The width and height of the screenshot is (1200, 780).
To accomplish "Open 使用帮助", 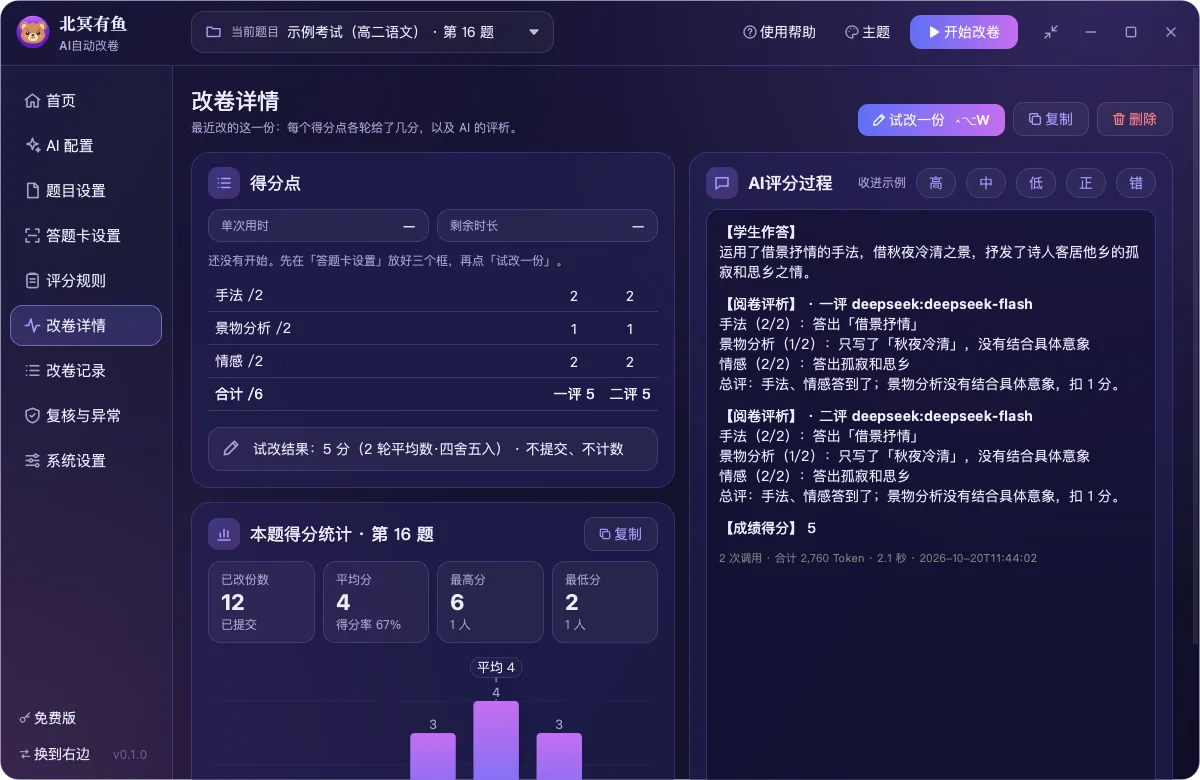I will (x=779, y=32).
